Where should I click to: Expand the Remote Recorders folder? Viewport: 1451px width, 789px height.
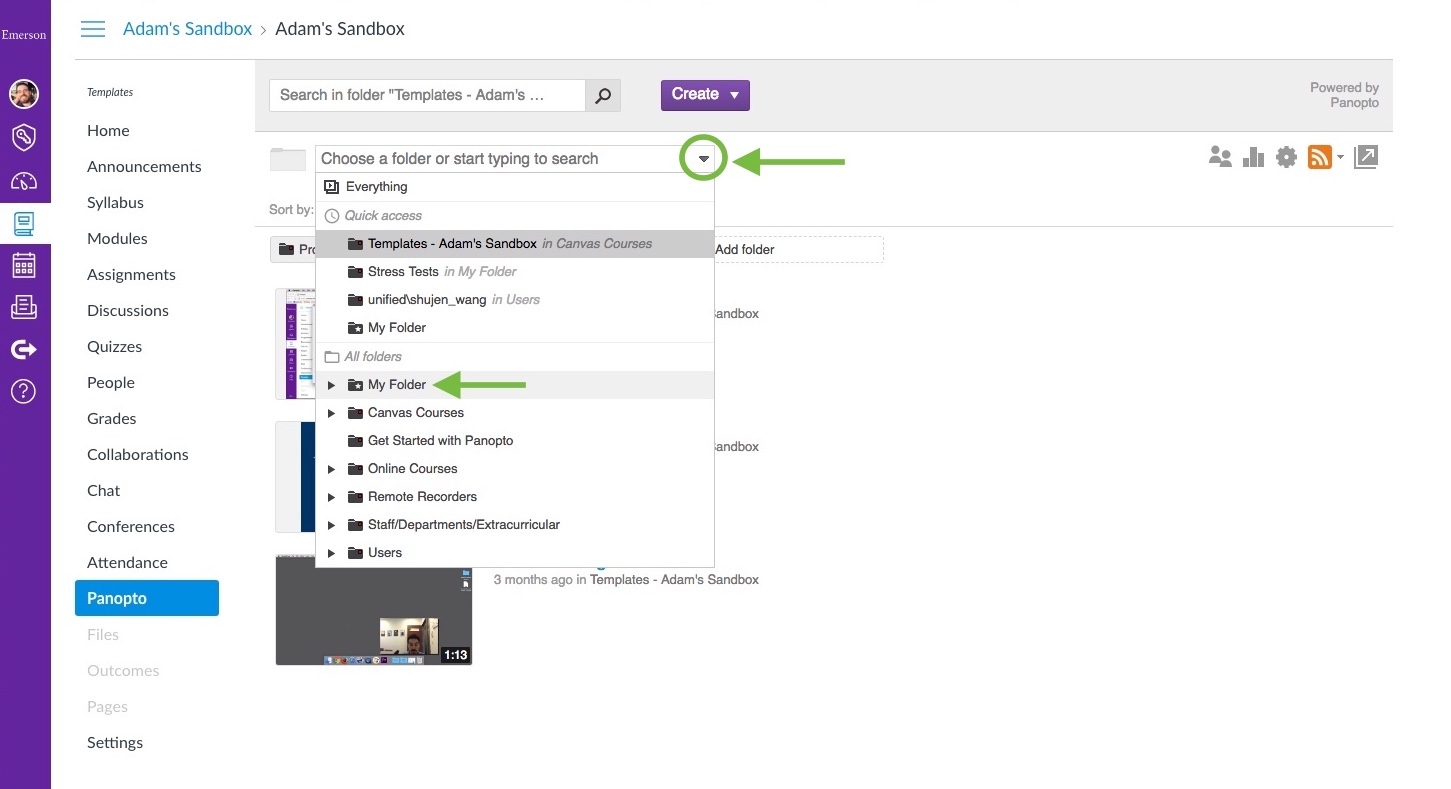point(331,497)
